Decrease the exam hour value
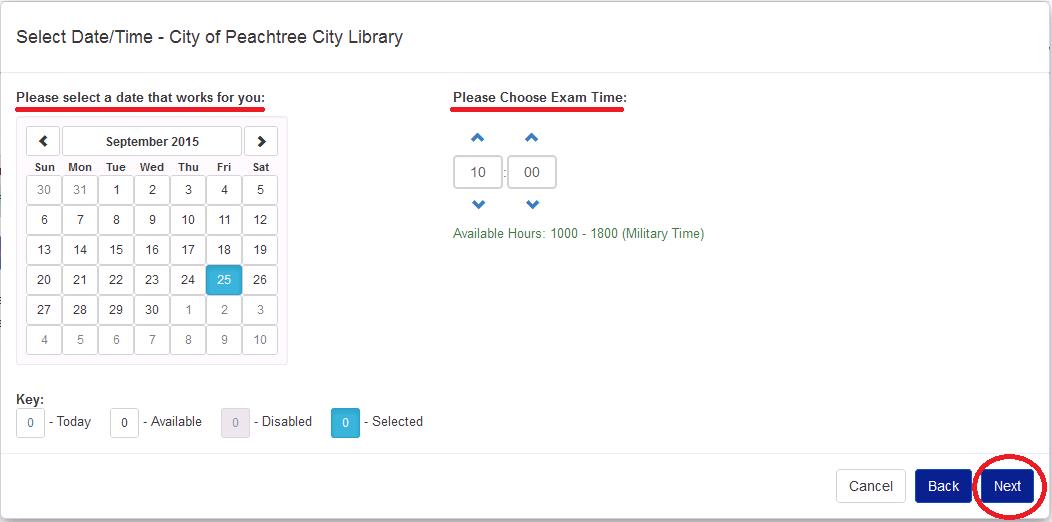The image size is (1052, 522). [x=478, y=205]
